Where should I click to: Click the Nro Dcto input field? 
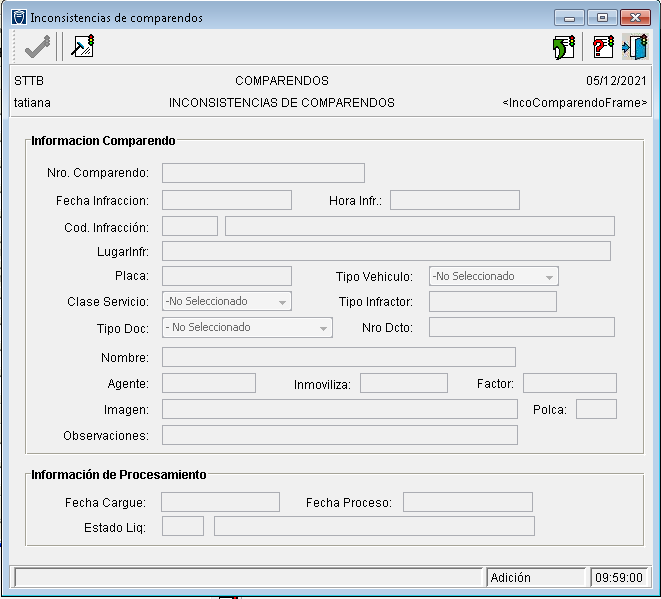coord(521,328)
